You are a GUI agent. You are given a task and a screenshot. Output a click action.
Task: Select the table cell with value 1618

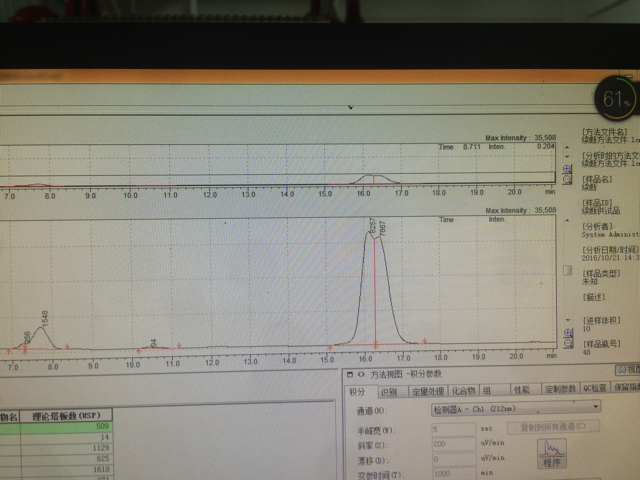(66, 469)
